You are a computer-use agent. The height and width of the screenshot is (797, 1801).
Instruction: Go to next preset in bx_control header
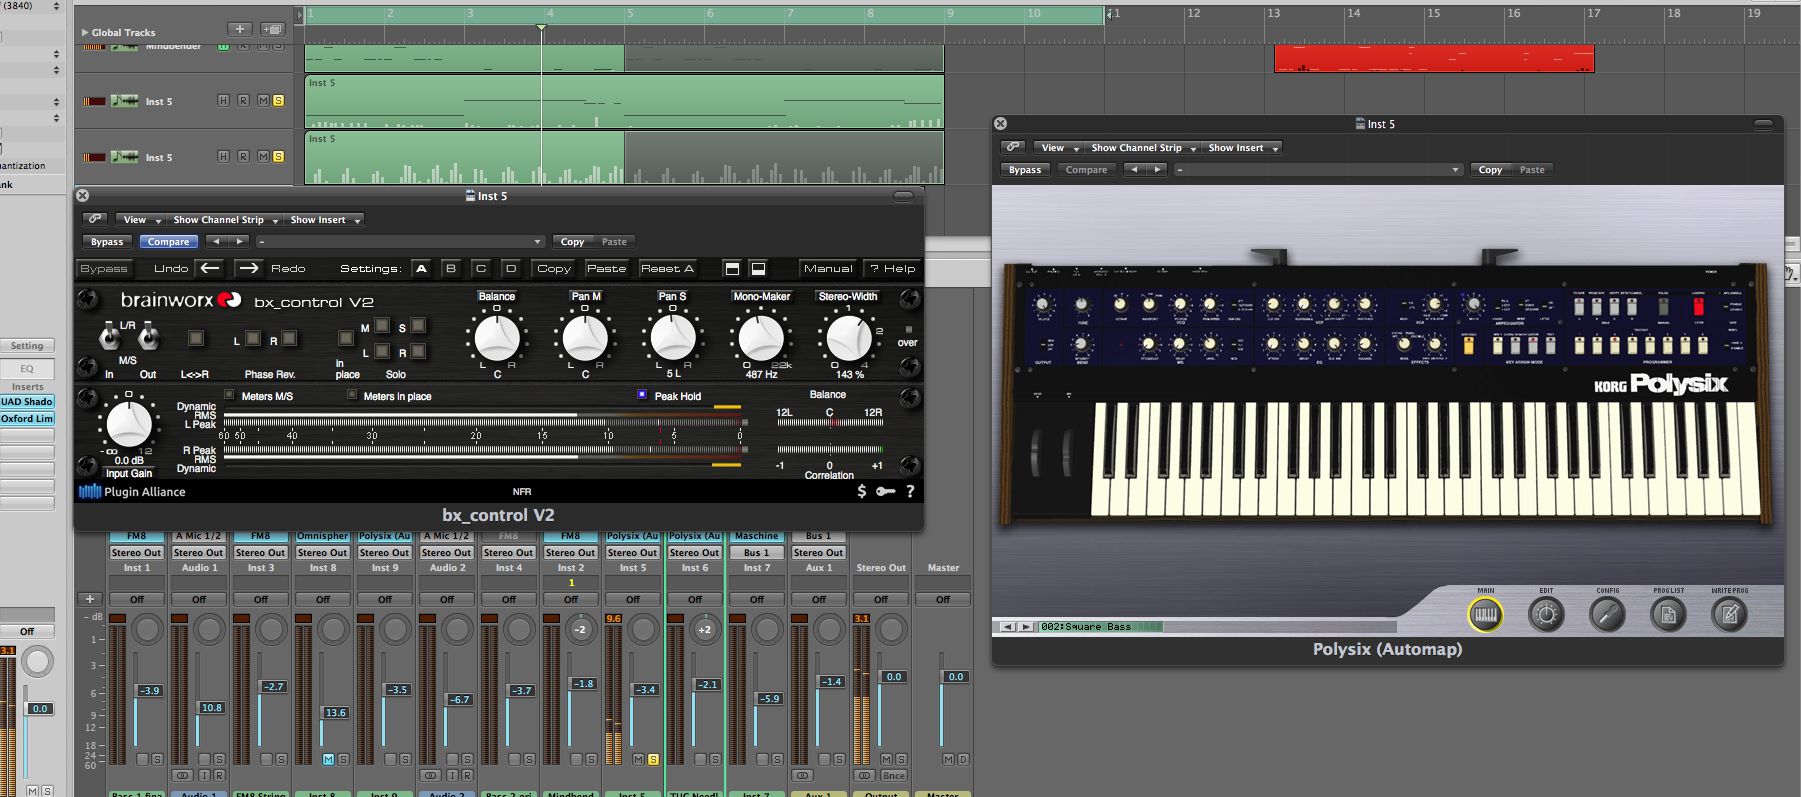point(238,241)
